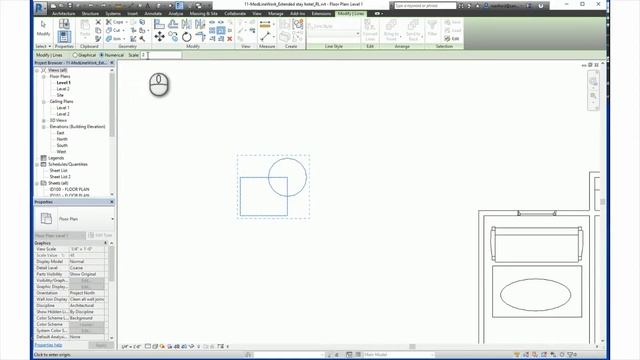Viewport: 640px width, 360px height.
Task: Click the Type Properties icon above Properties
Action: 64,23
